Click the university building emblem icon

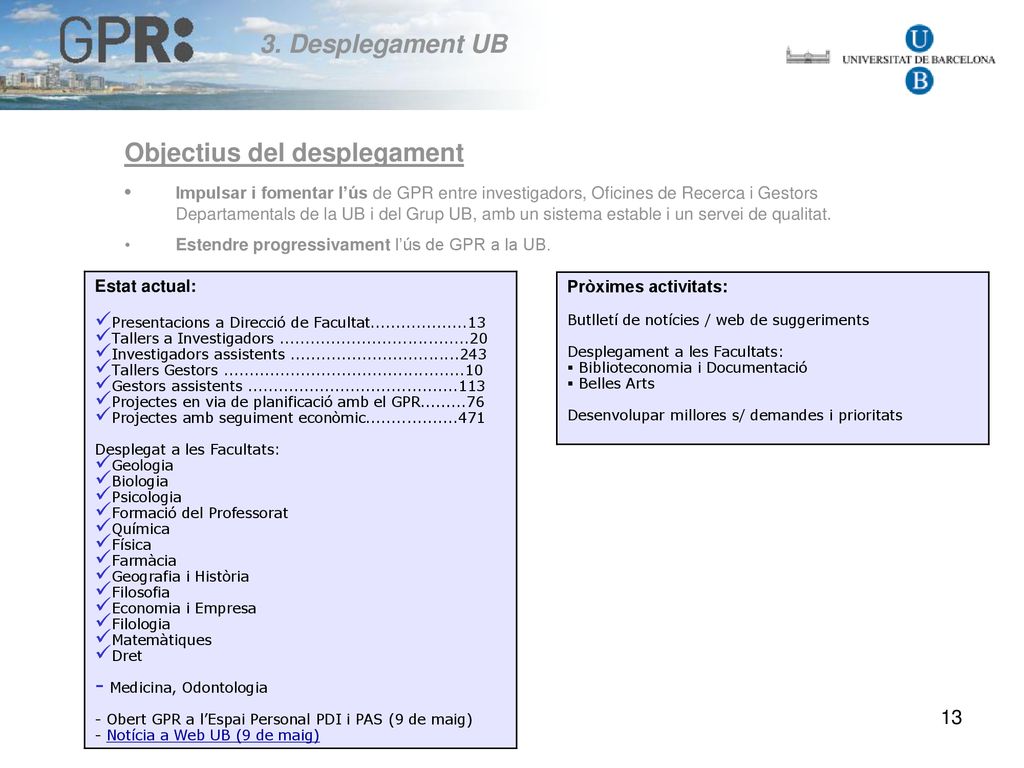tap(808, 56)
